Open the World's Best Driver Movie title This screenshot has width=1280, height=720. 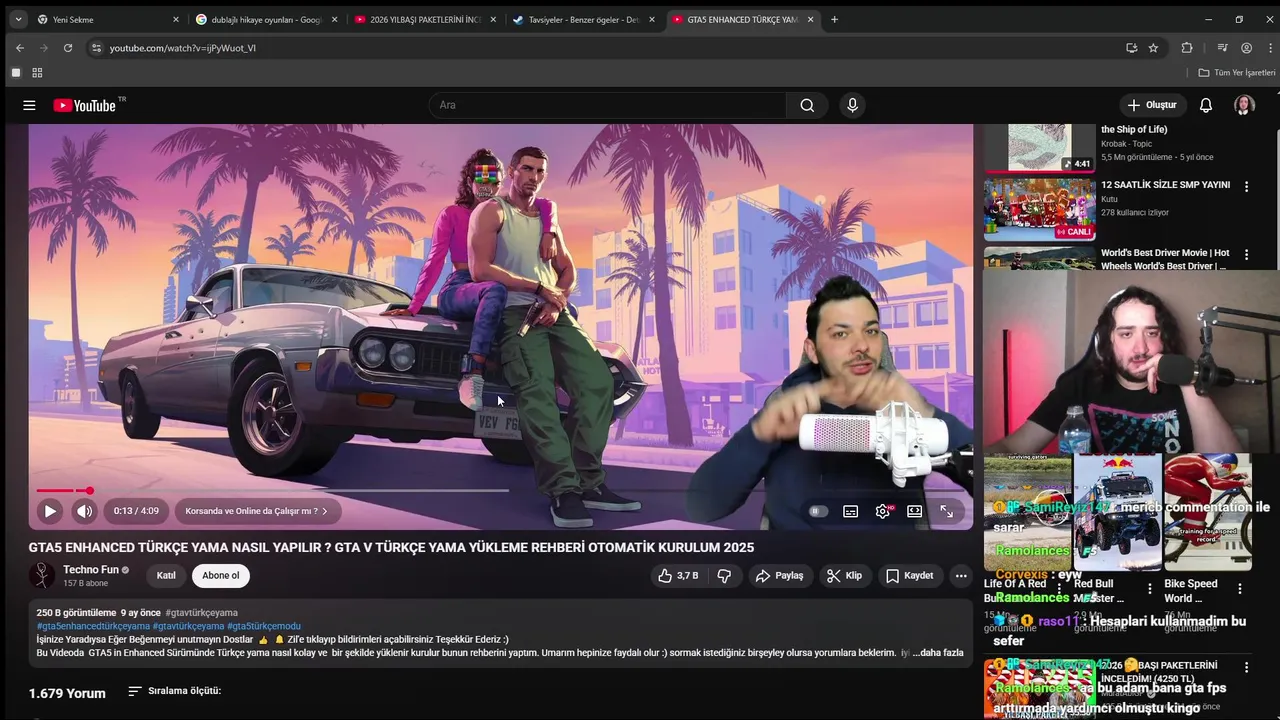point(1165,260)
